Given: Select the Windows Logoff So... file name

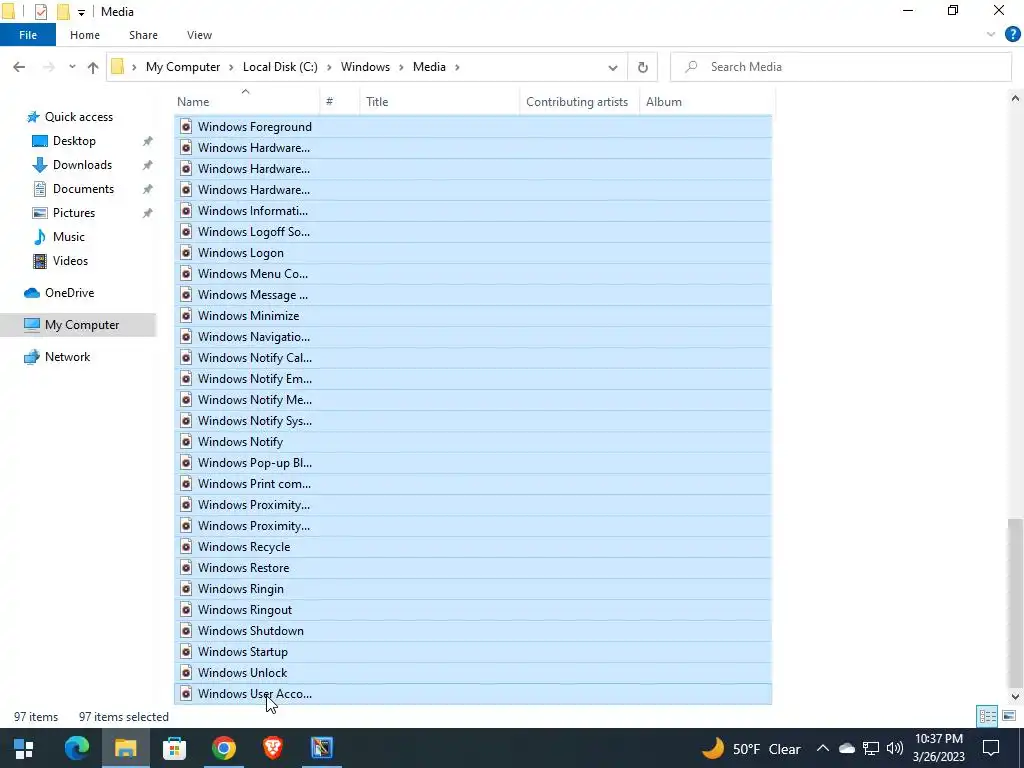Looking at the screenshot, I should pyautogui.click(x=254, y=232).
